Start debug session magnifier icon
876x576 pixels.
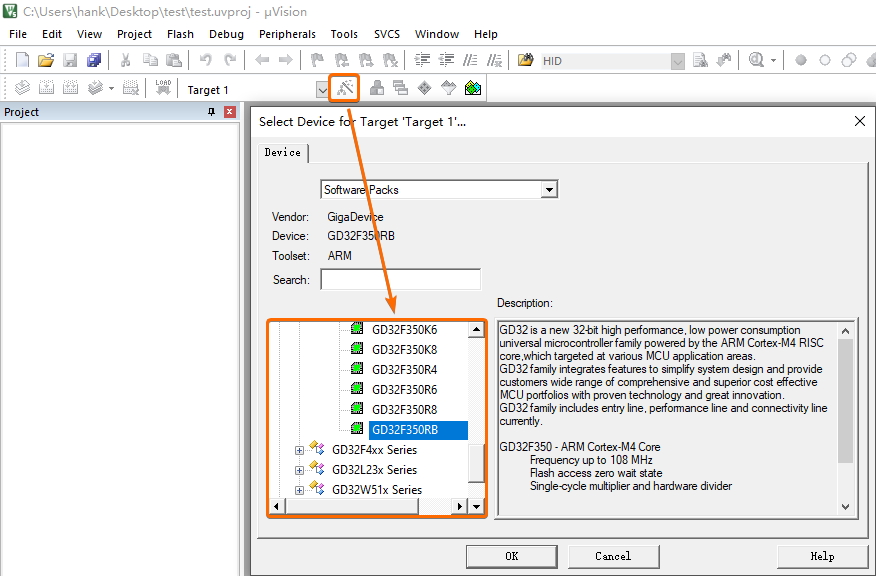point(756,60)
